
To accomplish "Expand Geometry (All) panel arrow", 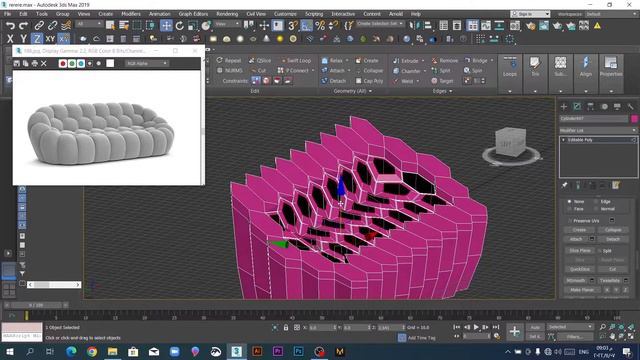I will tap(370, 91).
